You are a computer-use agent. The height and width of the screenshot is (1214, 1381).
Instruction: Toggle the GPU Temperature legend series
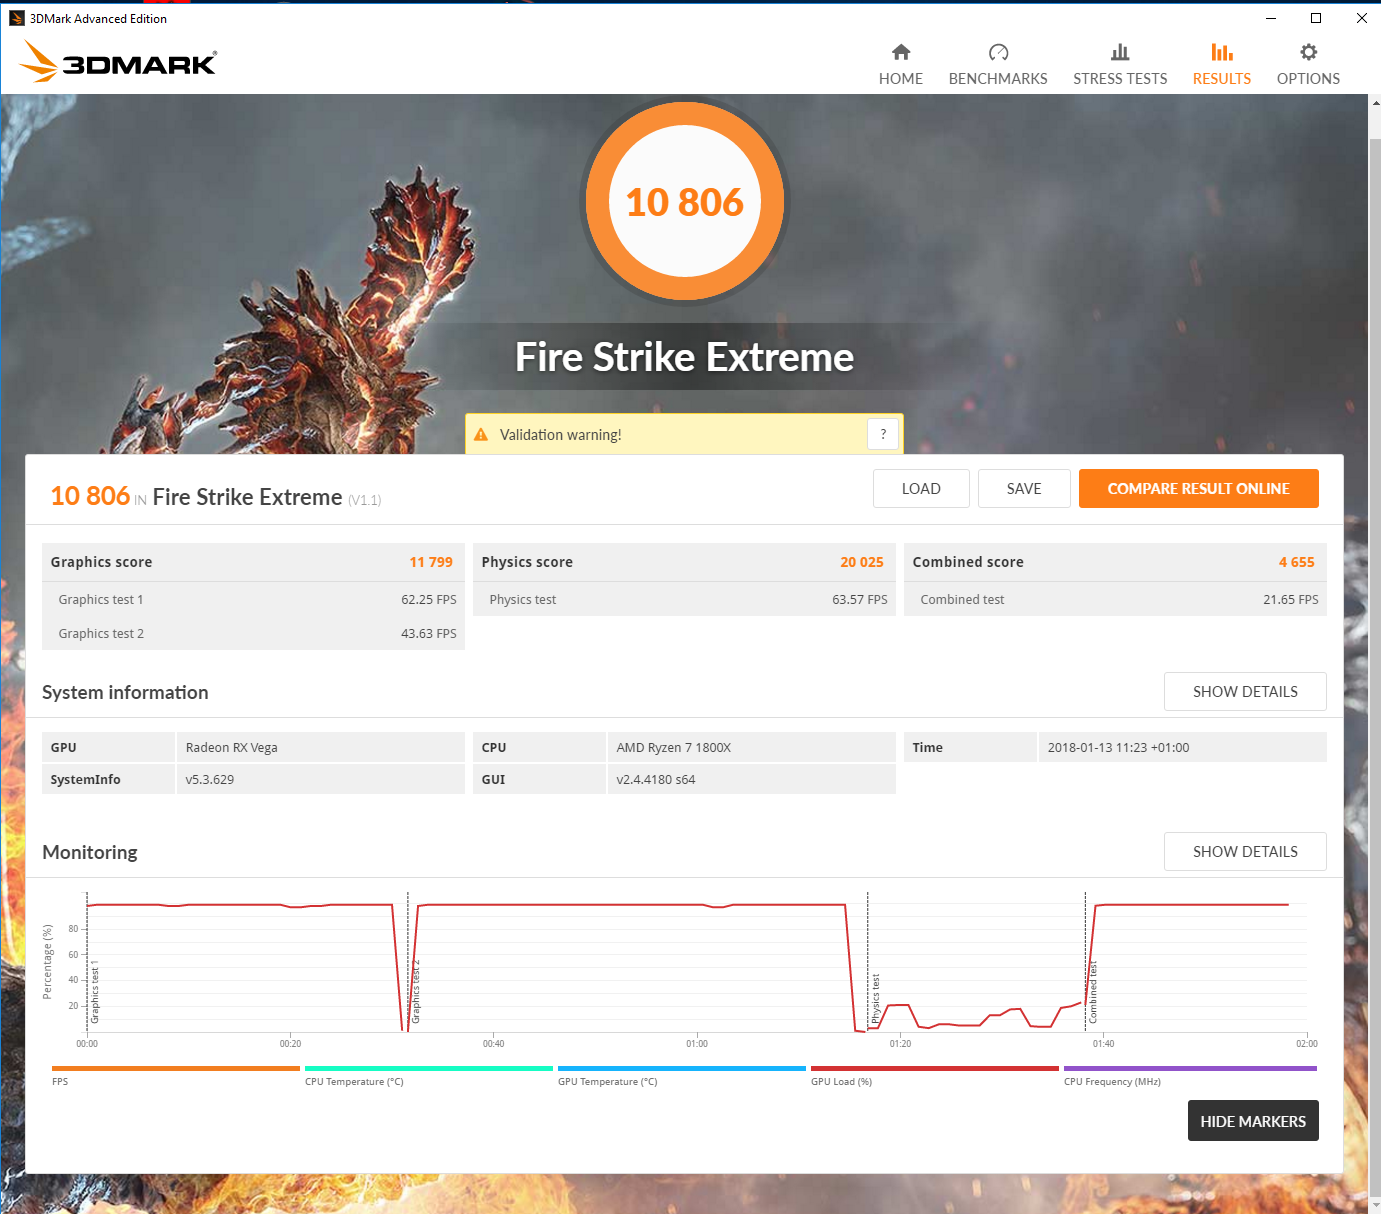coord(681,1075)
